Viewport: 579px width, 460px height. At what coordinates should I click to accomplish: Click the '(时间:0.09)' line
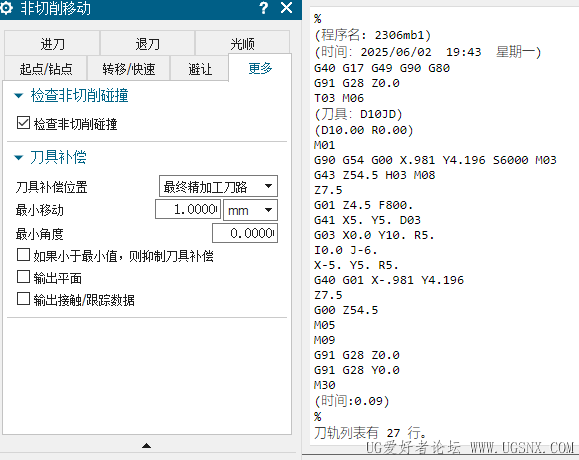point(352,401)
